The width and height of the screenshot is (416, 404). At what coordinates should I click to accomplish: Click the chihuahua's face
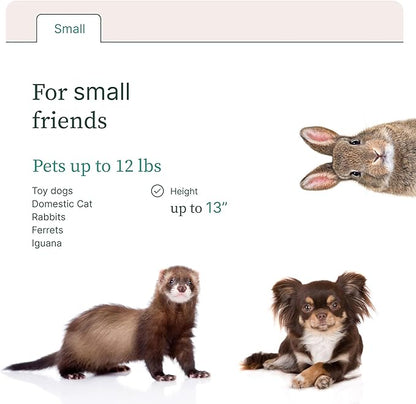(x=322, y=310)
